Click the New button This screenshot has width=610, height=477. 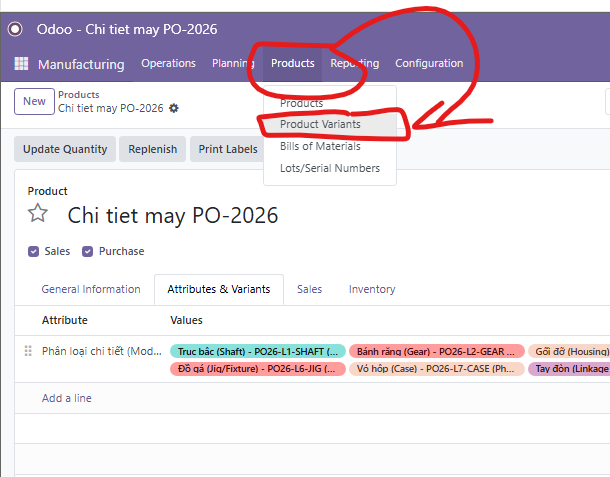coord(34,101)
